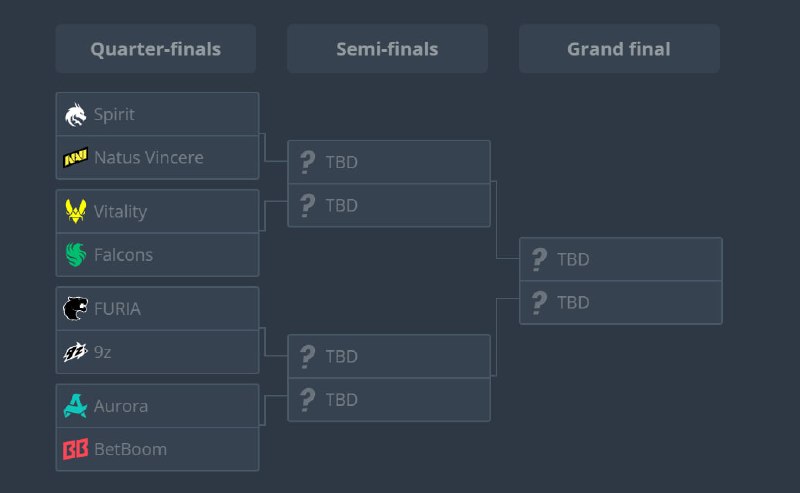Viewport: 800px width, 493px height.
Task: Click the FURIA panther logo
Action: pos(76,308)
